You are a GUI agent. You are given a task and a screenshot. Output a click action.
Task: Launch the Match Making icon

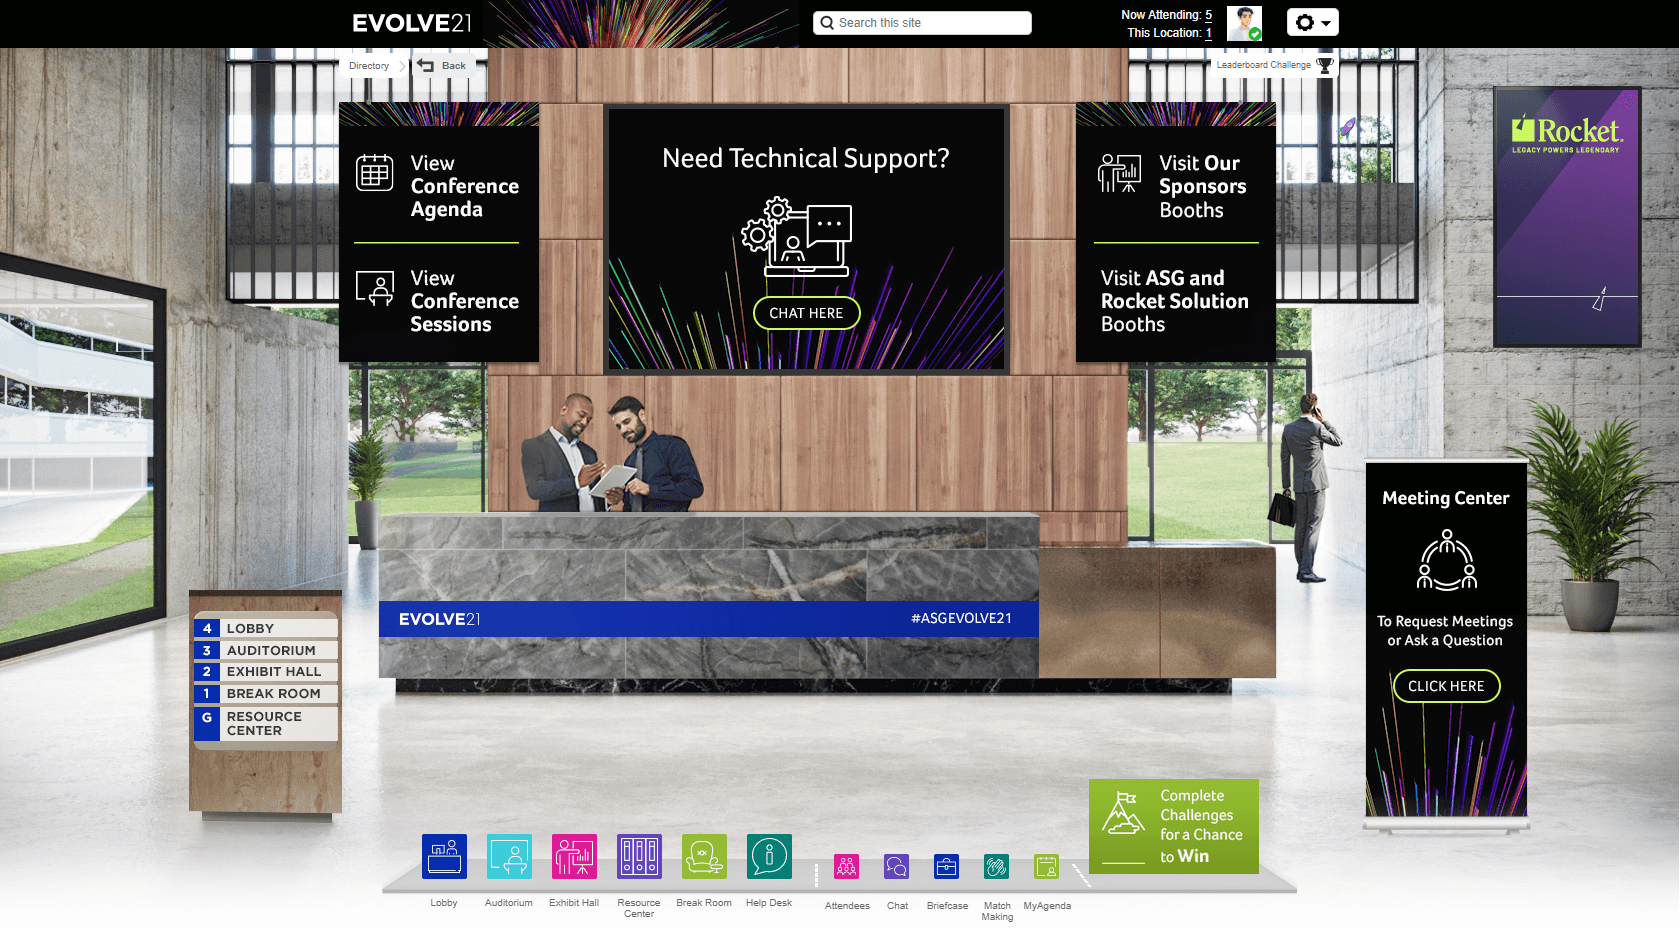pyautogui.click(x=997, y=867)
